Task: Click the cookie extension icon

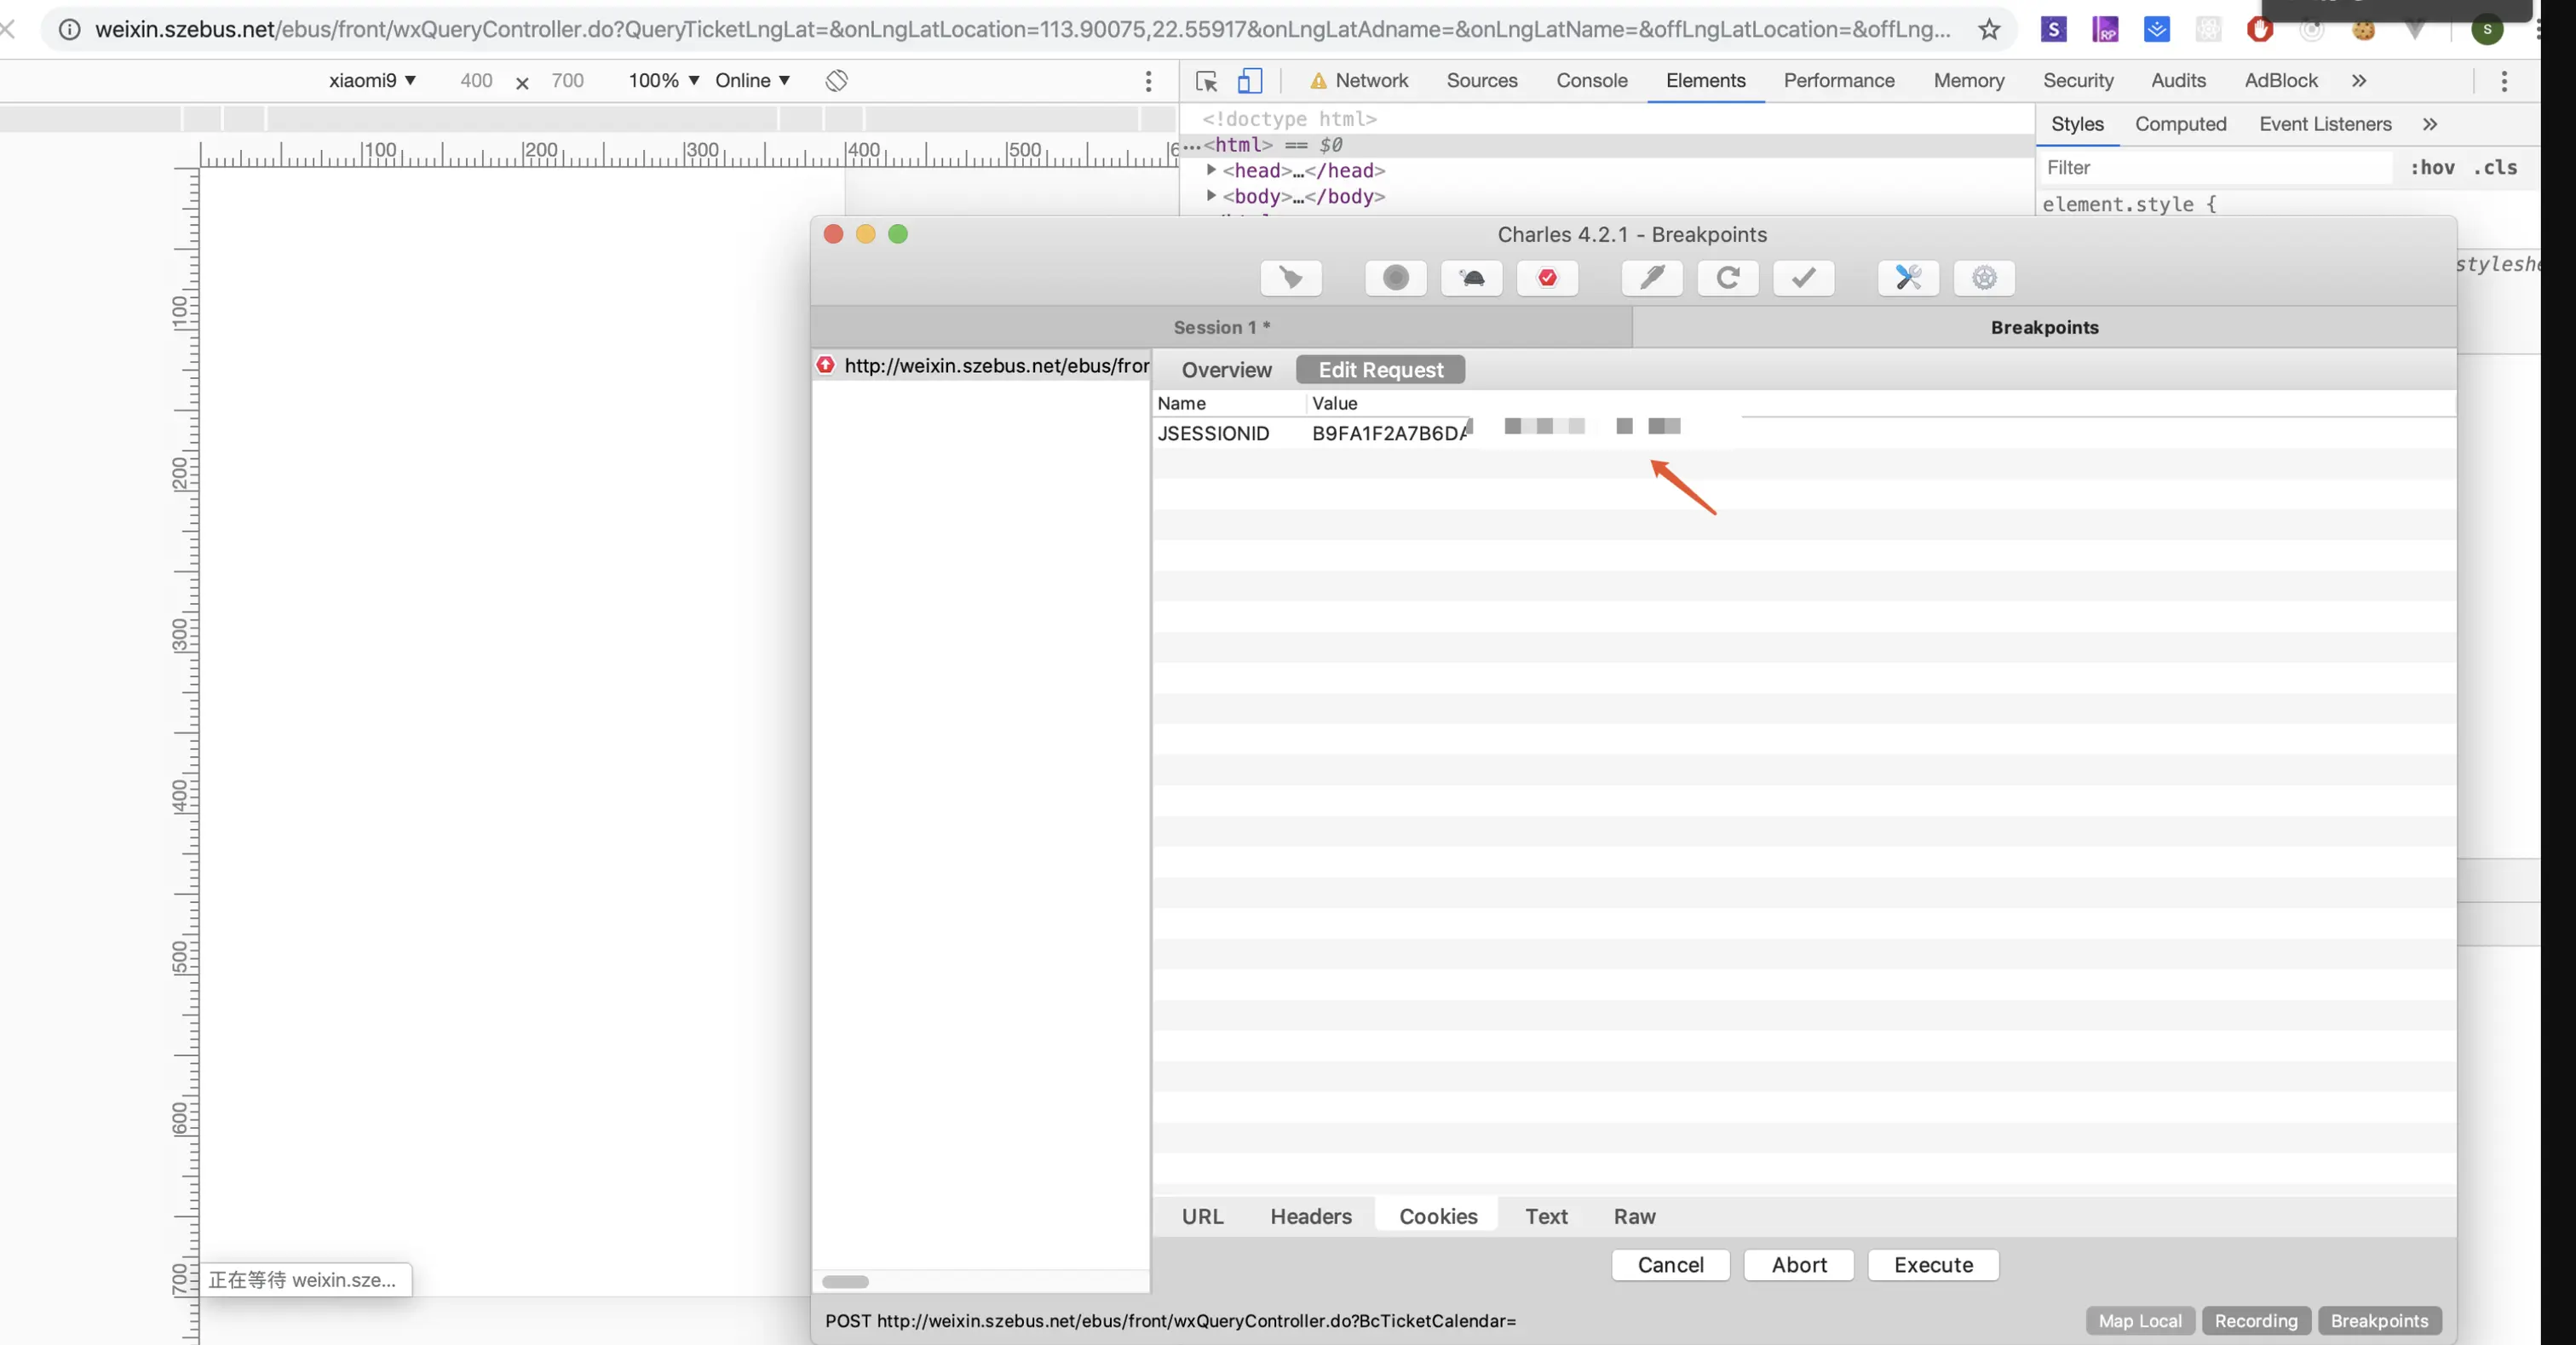Action: 2363,29
